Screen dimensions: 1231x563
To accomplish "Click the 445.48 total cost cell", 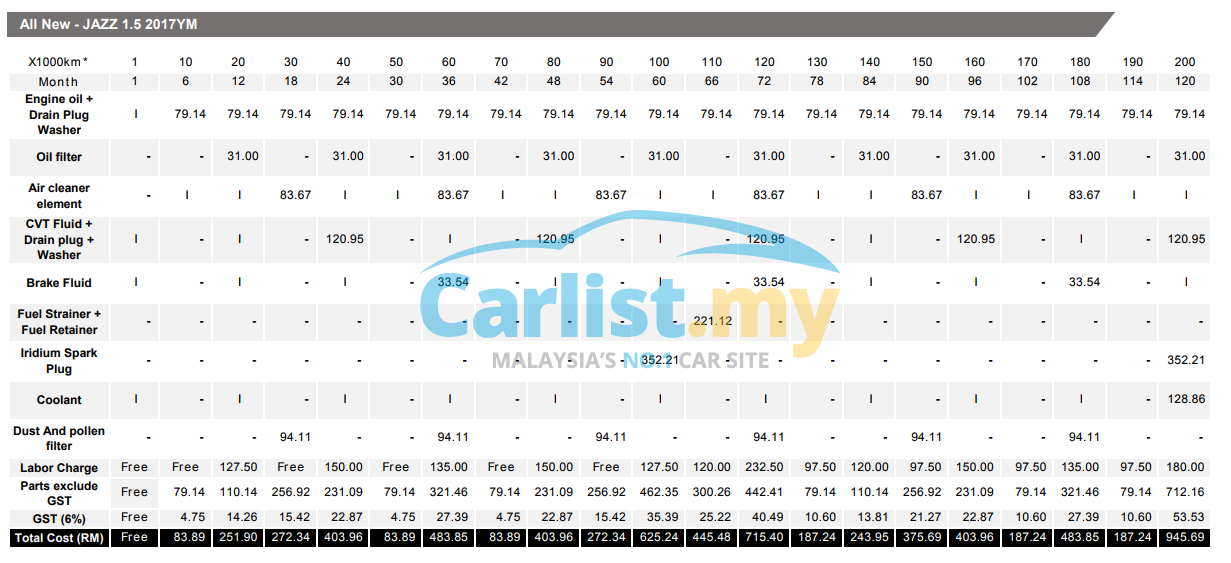I will click(712, 537).
